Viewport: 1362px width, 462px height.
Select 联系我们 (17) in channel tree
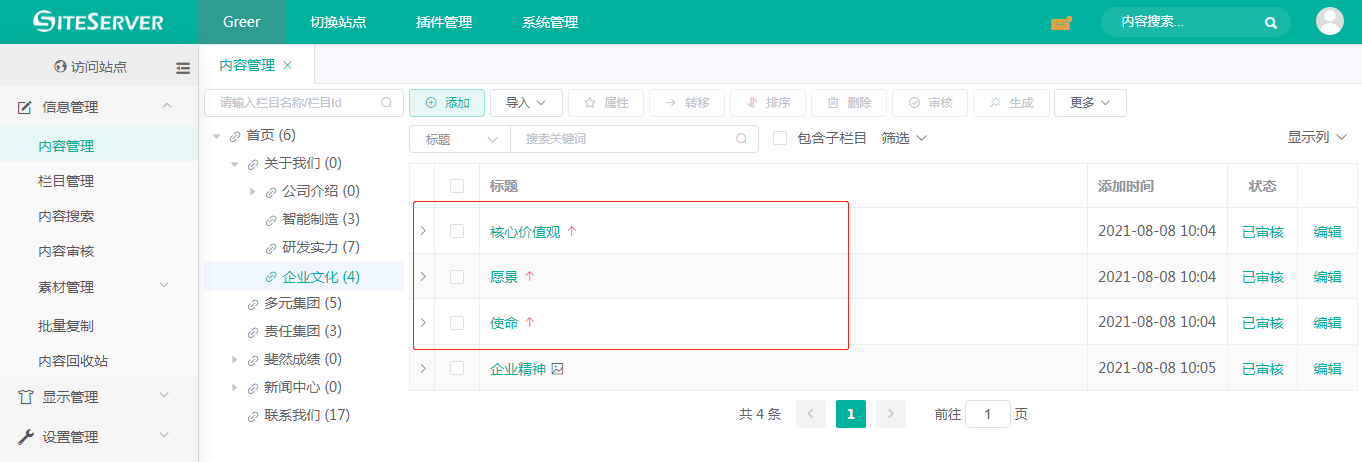(306, 415)
